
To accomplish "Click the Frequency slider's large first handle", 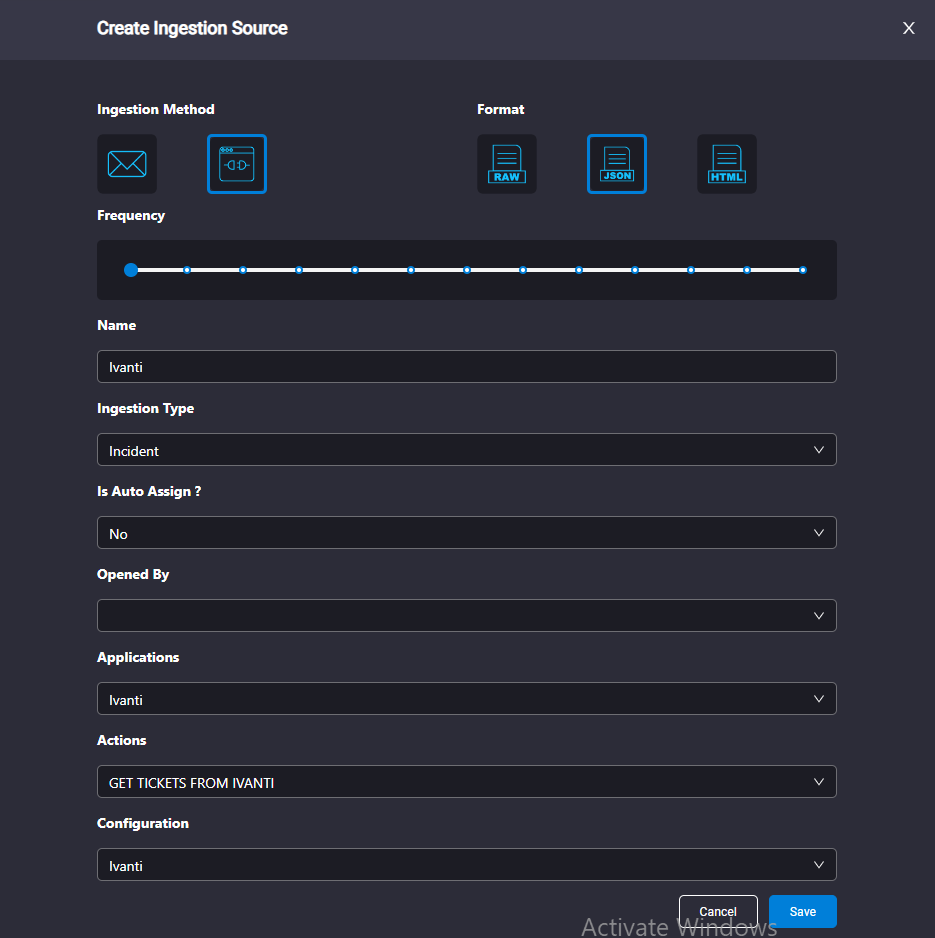I will 131,270.
